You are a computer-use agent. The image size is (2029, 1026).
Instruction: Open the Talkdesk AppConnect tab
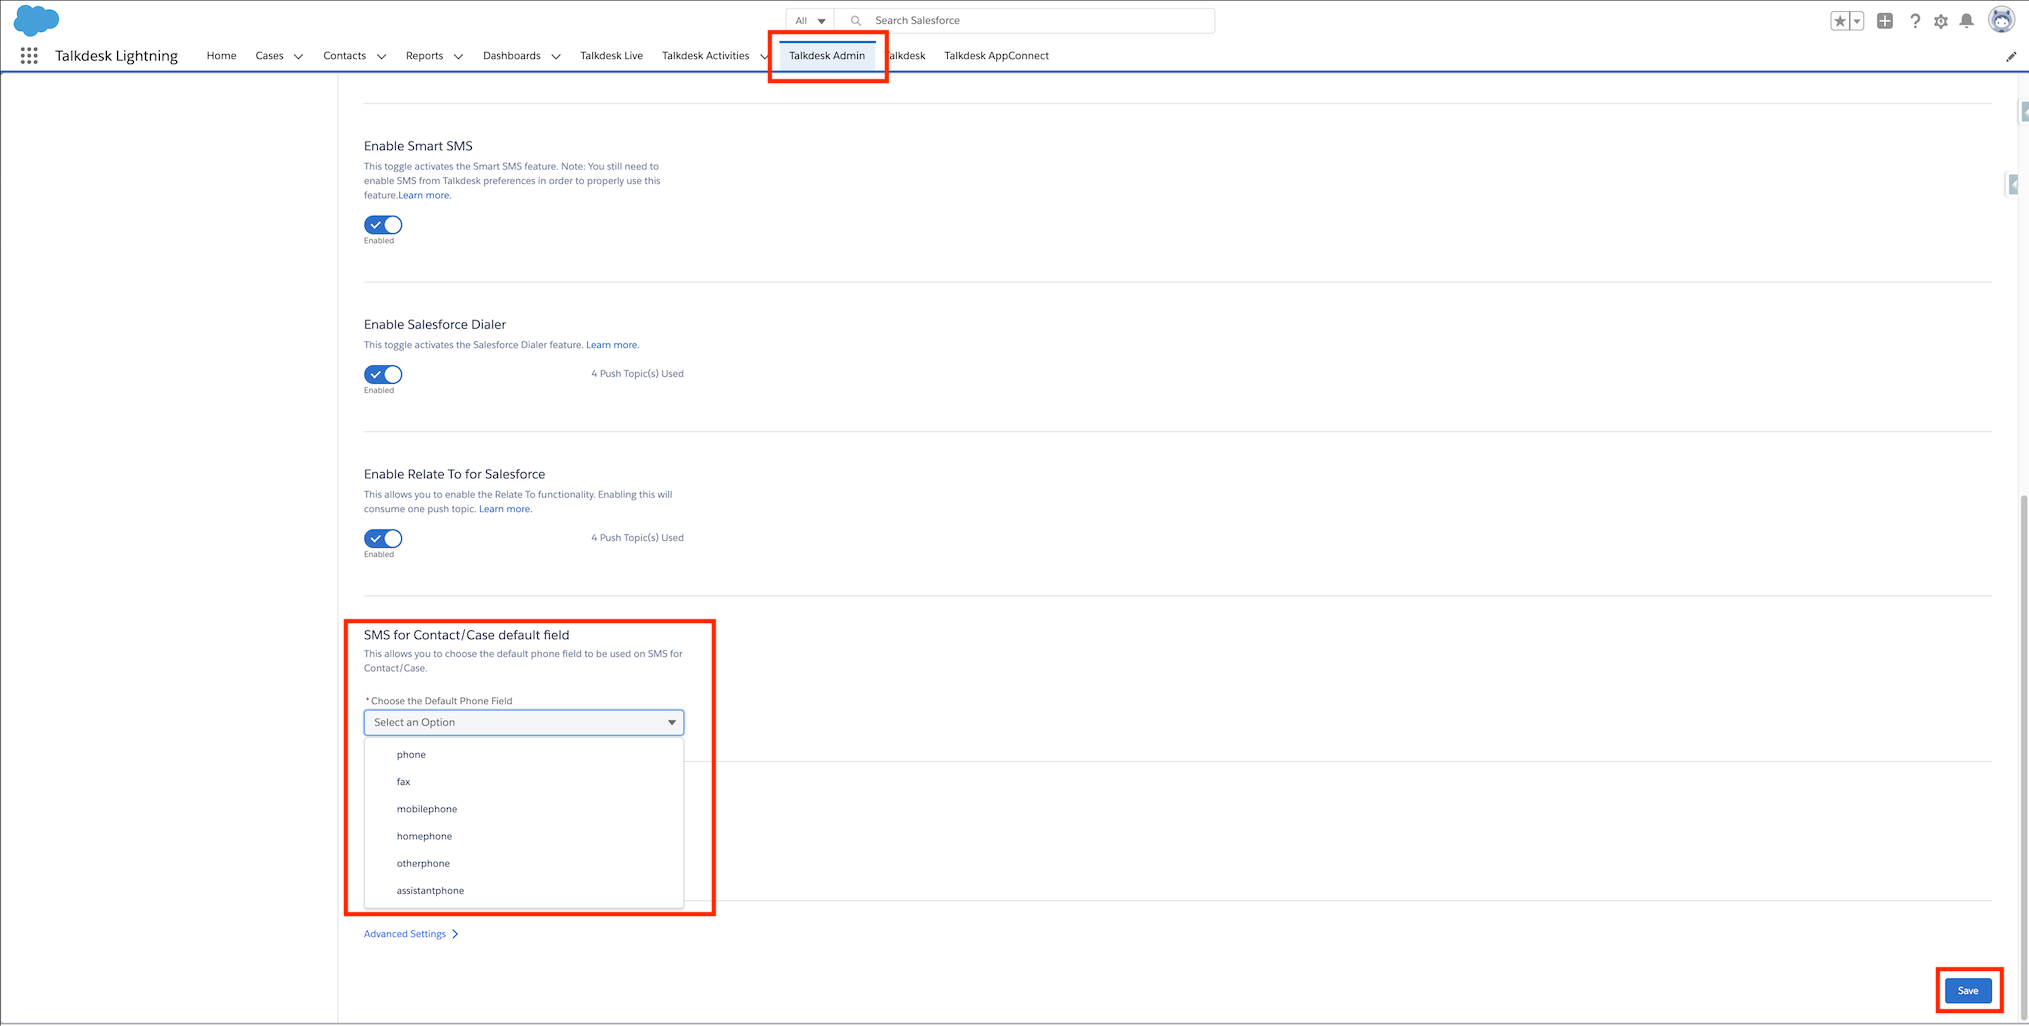pyautogui.click(x=996, y=56)
